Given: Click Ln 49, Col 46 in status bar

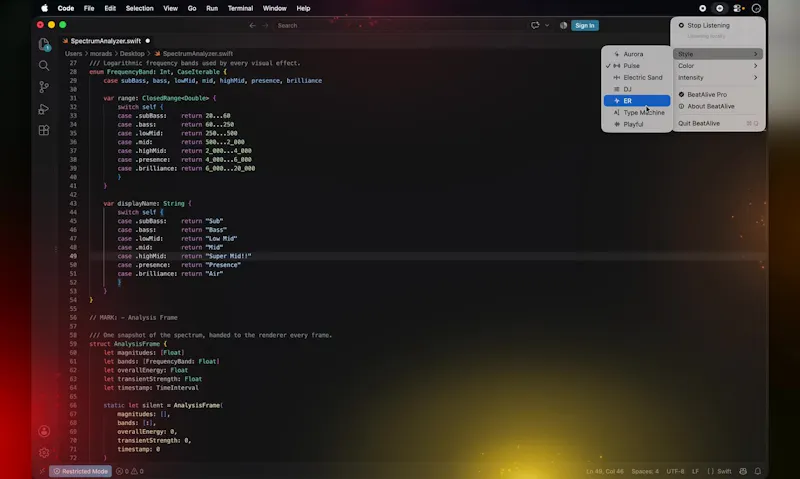Looking at the screenshot, I should (x=605, y=471).
